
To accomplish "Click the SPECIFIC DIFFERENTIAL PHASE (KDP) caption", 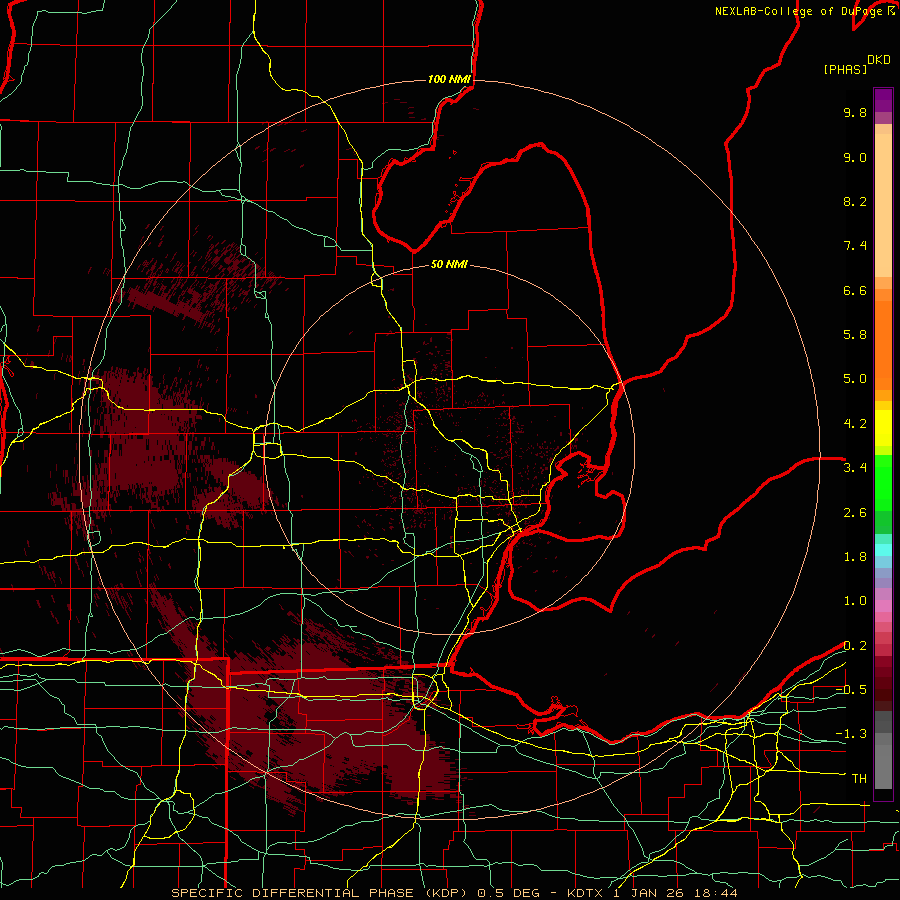I will pyautogui.click(x=317, y=893).
